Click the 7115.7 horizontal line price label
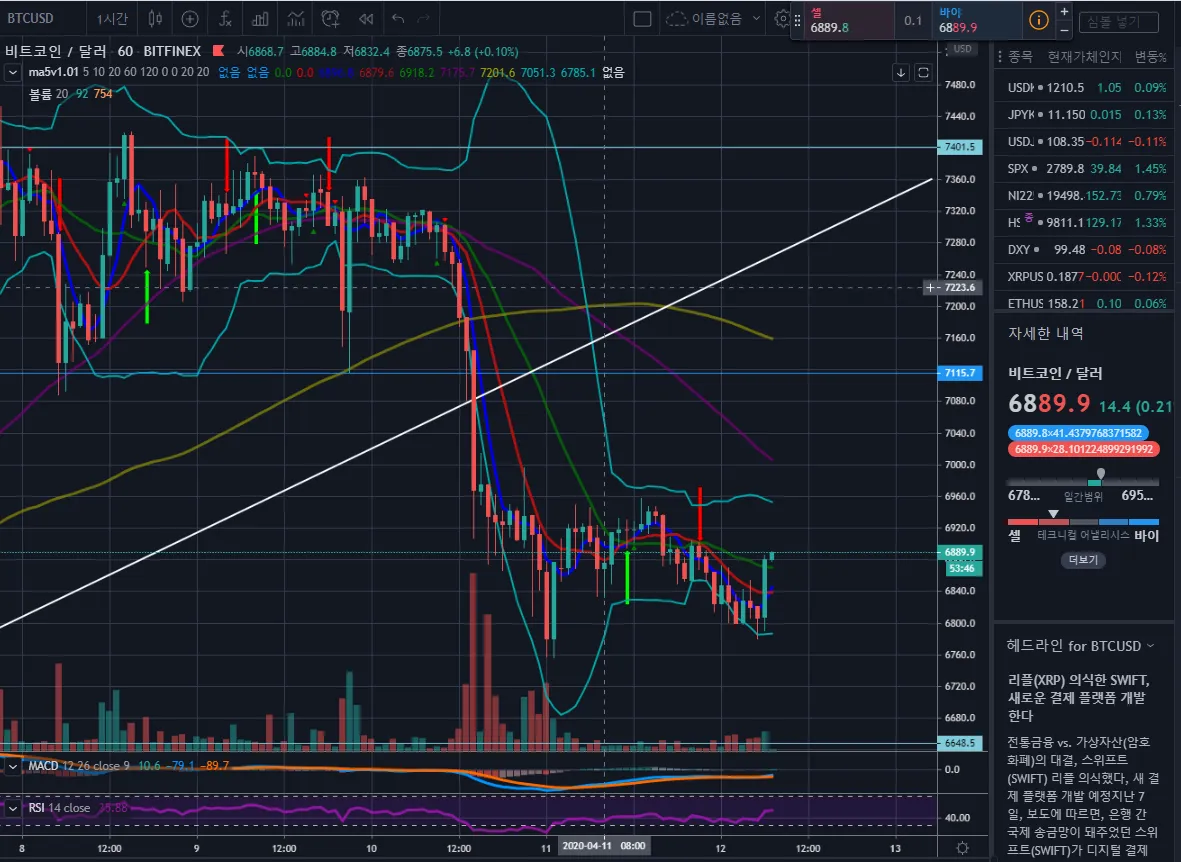1181x862 pixels. (960, 373)
